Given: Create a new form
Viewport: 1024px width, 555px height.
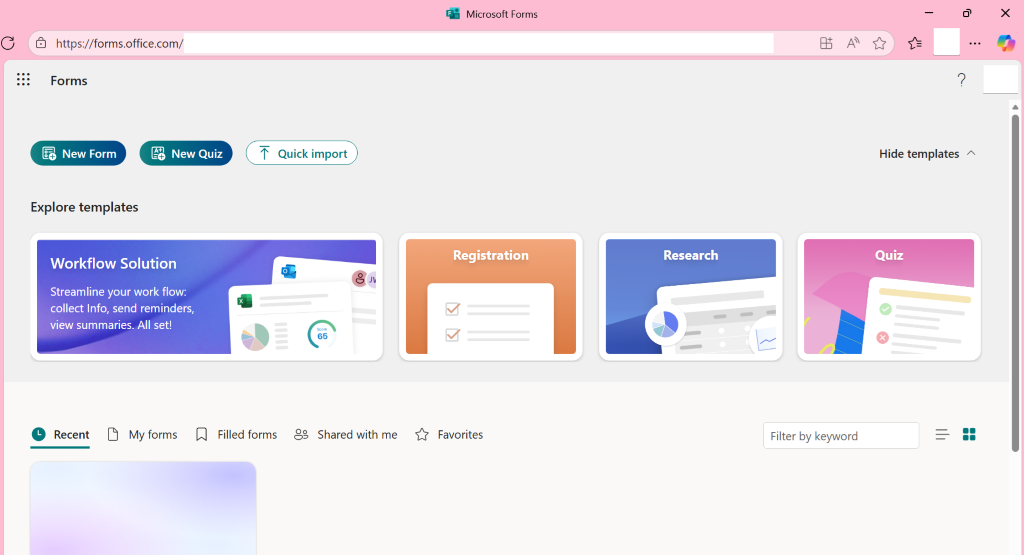Looking at the screenshot, I should click(78, 153).
